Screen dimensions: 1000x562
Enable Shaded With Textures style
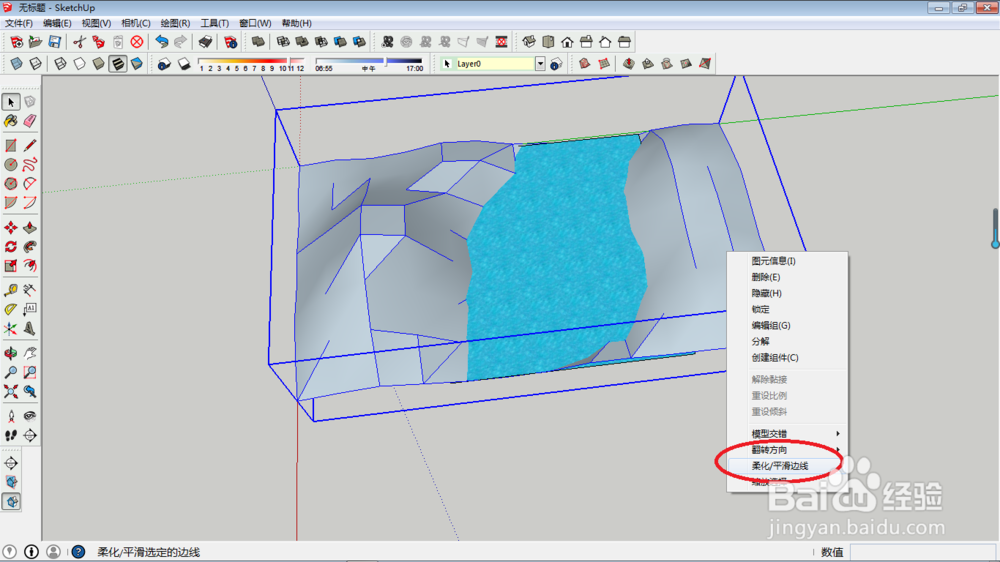pos(117,63)
